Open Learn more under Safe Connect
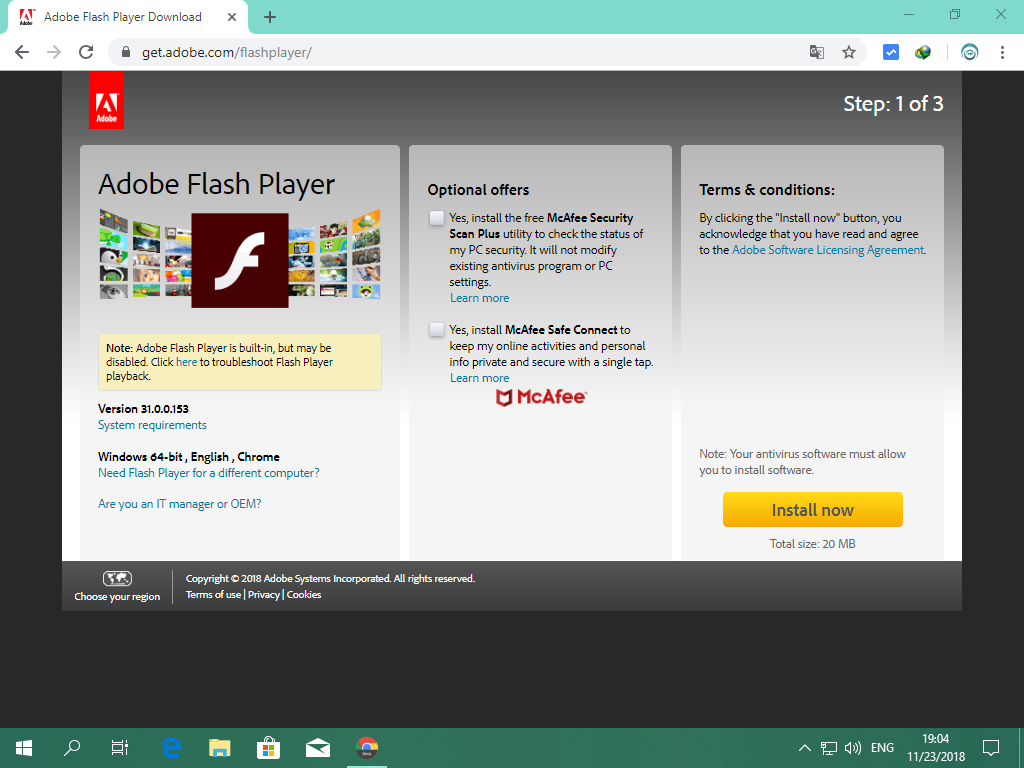 tap(479, 378)
